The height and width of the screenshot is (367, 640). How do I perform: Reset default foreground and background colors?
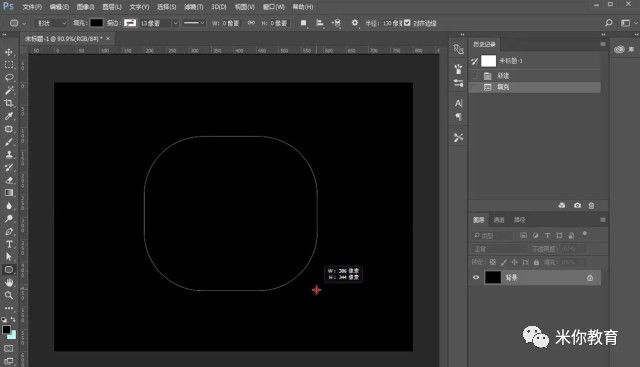4,319
